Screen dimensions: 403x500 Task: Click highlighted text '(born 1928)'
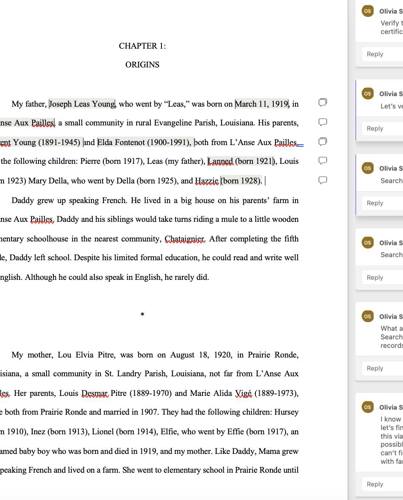pos(241,181)
